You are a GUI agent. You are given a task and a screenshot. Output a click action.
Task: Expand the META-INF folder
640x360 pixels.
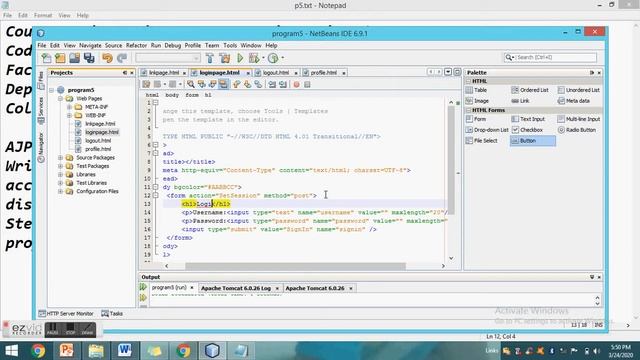[69, 107]
